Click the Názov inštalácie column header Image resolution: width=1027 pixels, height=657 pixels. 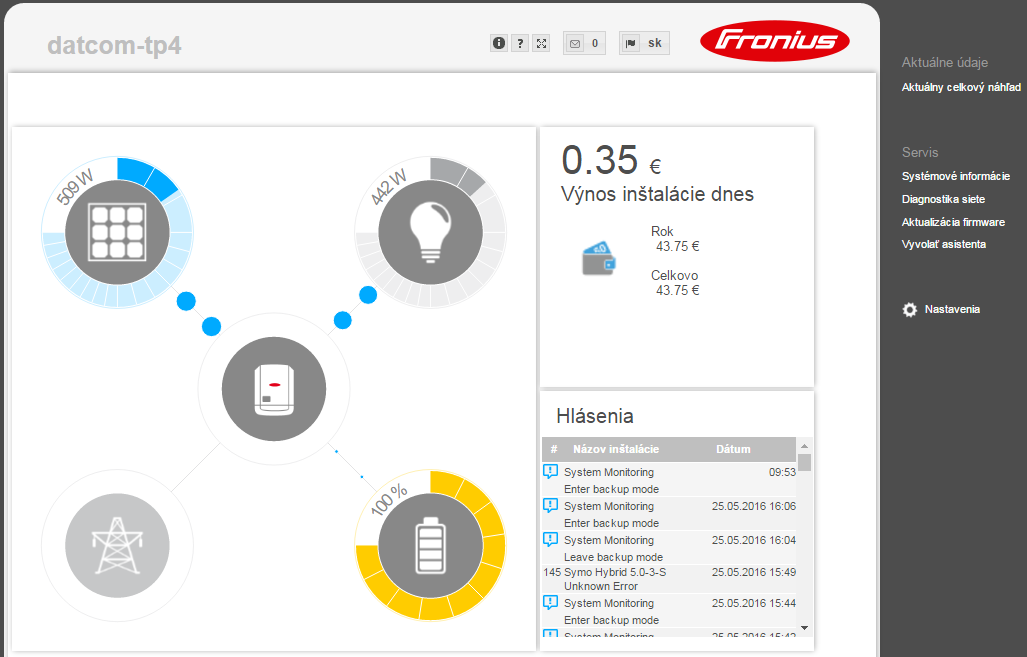[616, 449]
